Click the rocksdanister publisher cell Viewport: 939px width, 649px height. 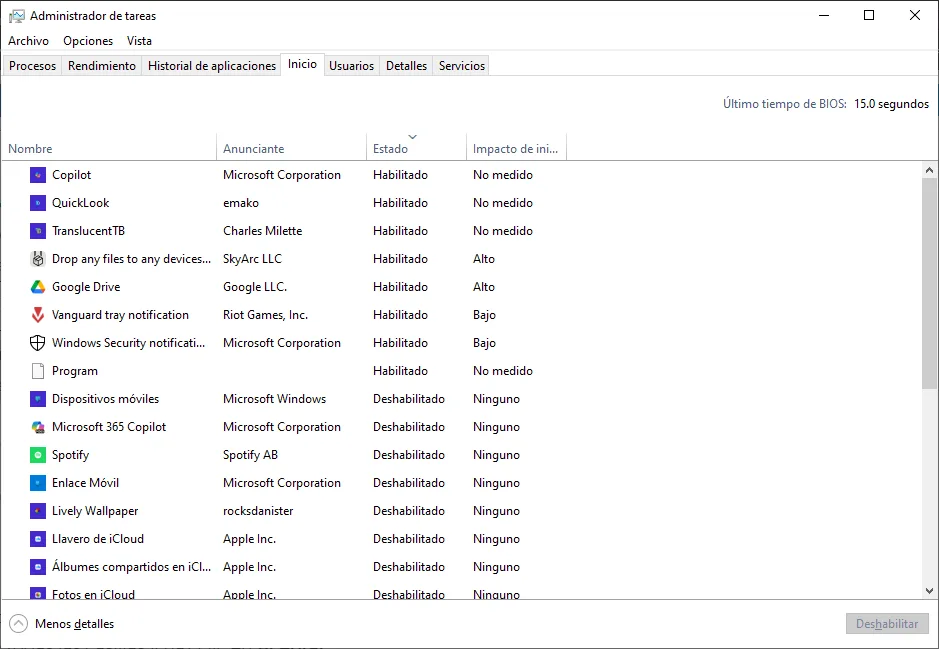[x=258, y=511]
